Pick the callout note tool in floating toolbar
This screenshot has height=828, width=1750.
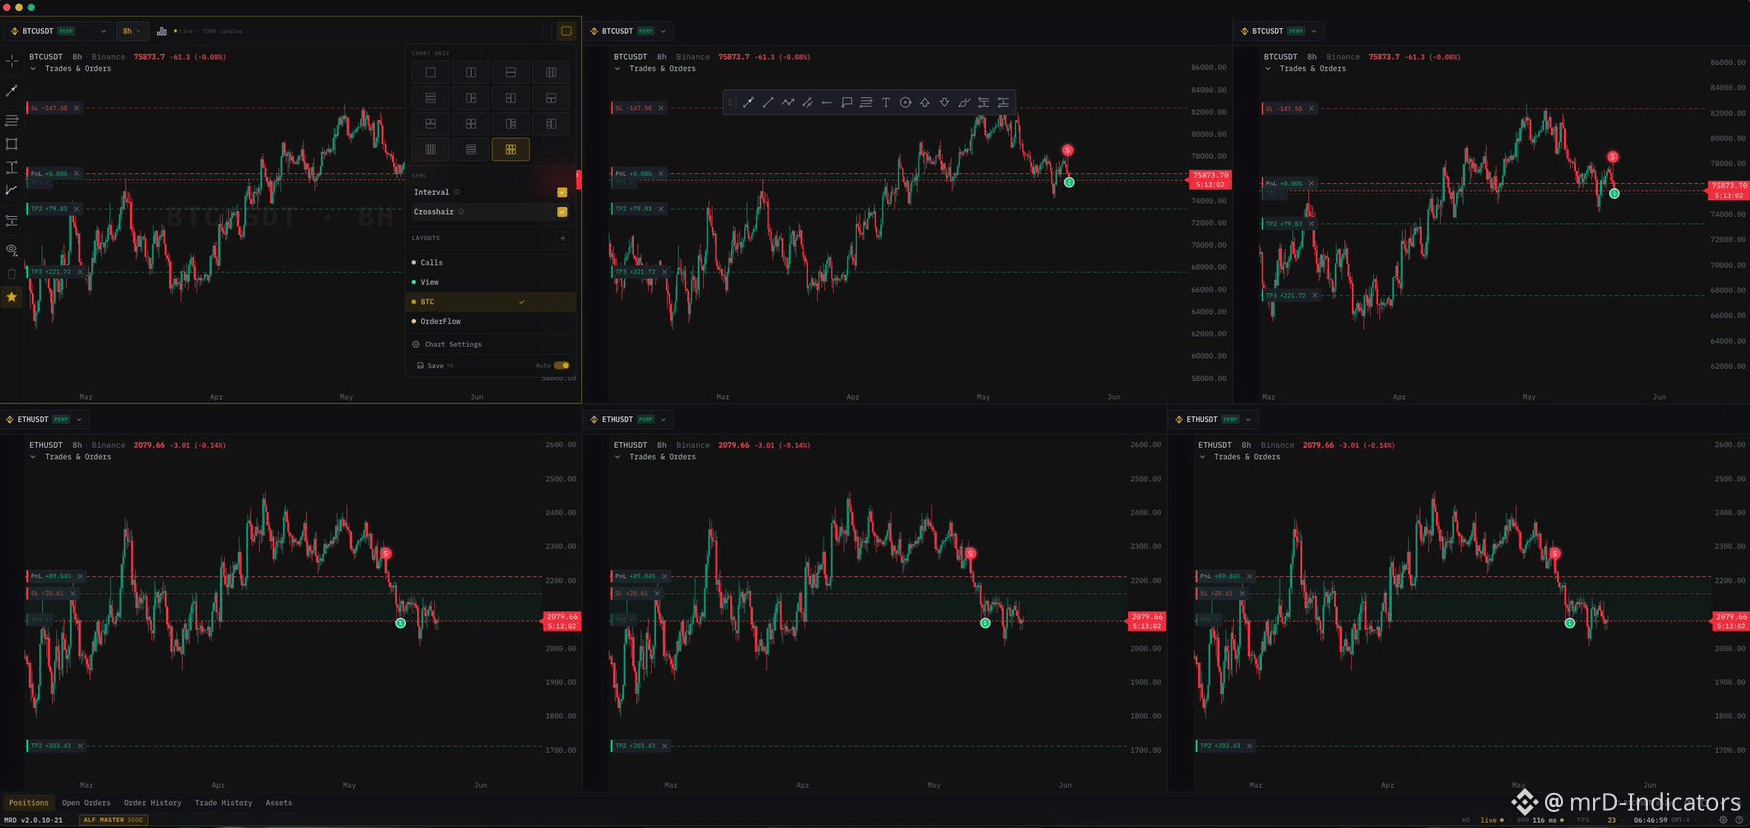coord(847,102)
